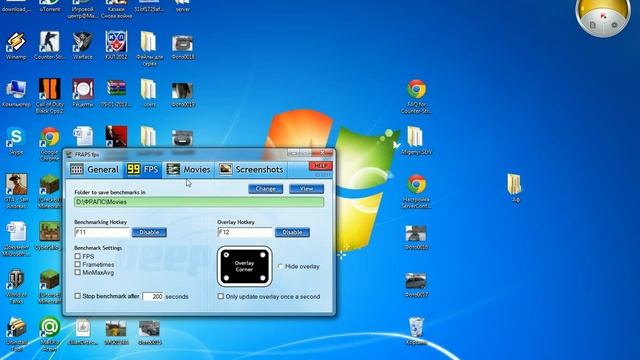Screen dimensions: 640x360
Task: Select the top-left overlay corner dot
Action: pyautogui.click(x=226, y=255)
